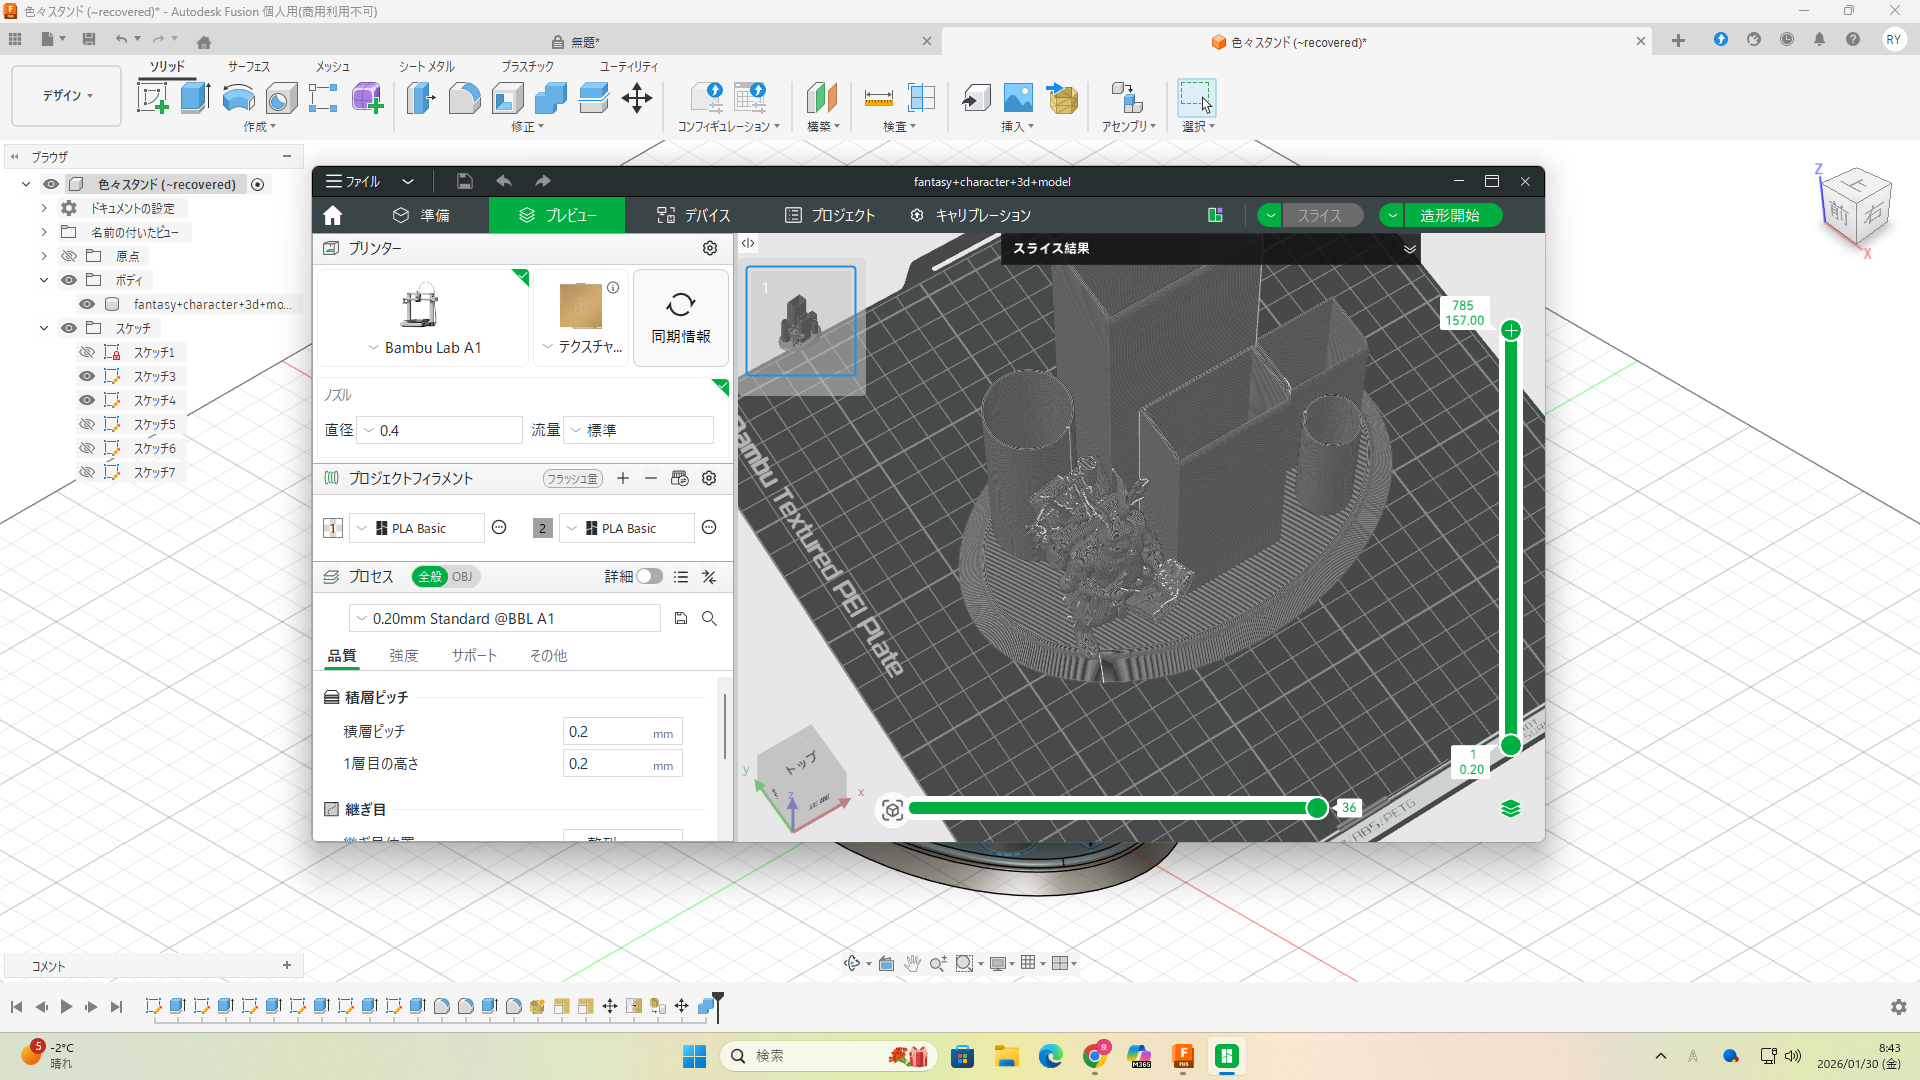Click the 造形開始 button

(1449, 215)
